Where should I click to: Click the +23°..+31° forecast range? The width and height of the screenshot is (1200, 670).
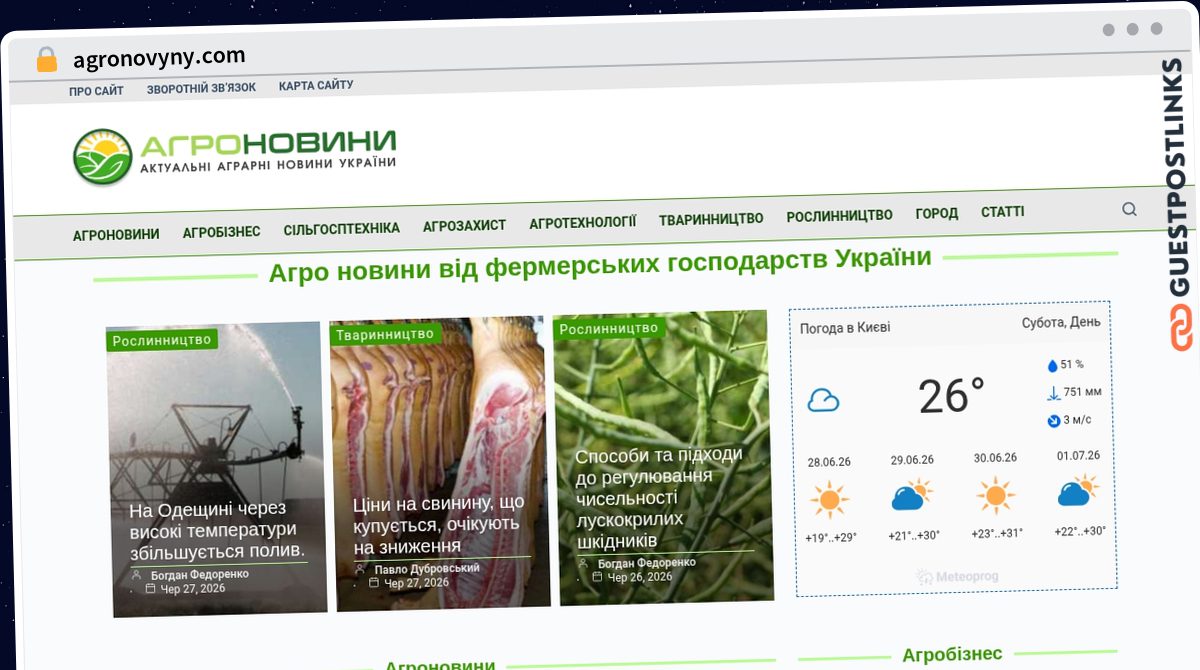pyautogui.click(x=997, y=533)
